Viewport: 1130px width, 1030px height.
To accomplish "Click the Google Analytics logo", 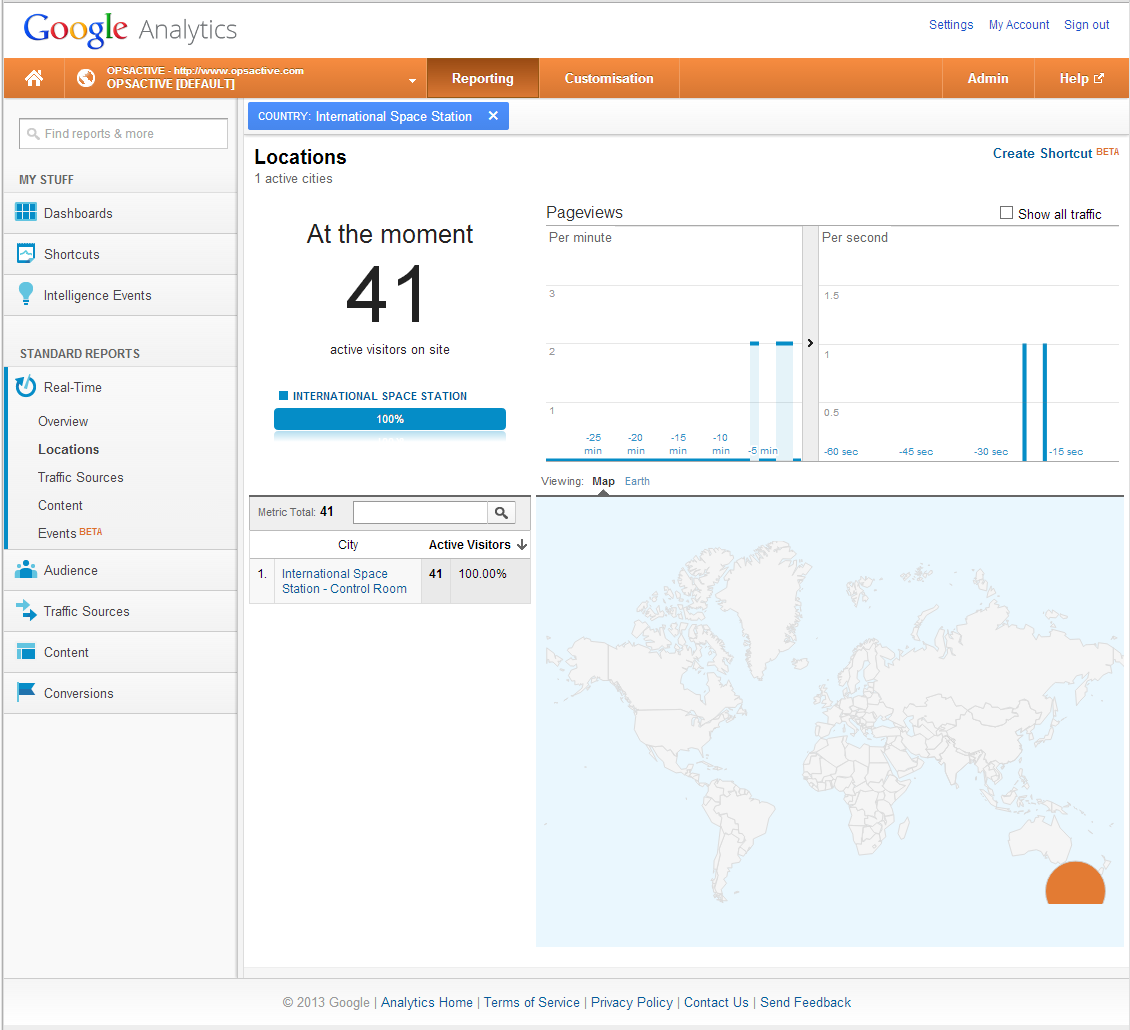I will (x=130, y=30).
